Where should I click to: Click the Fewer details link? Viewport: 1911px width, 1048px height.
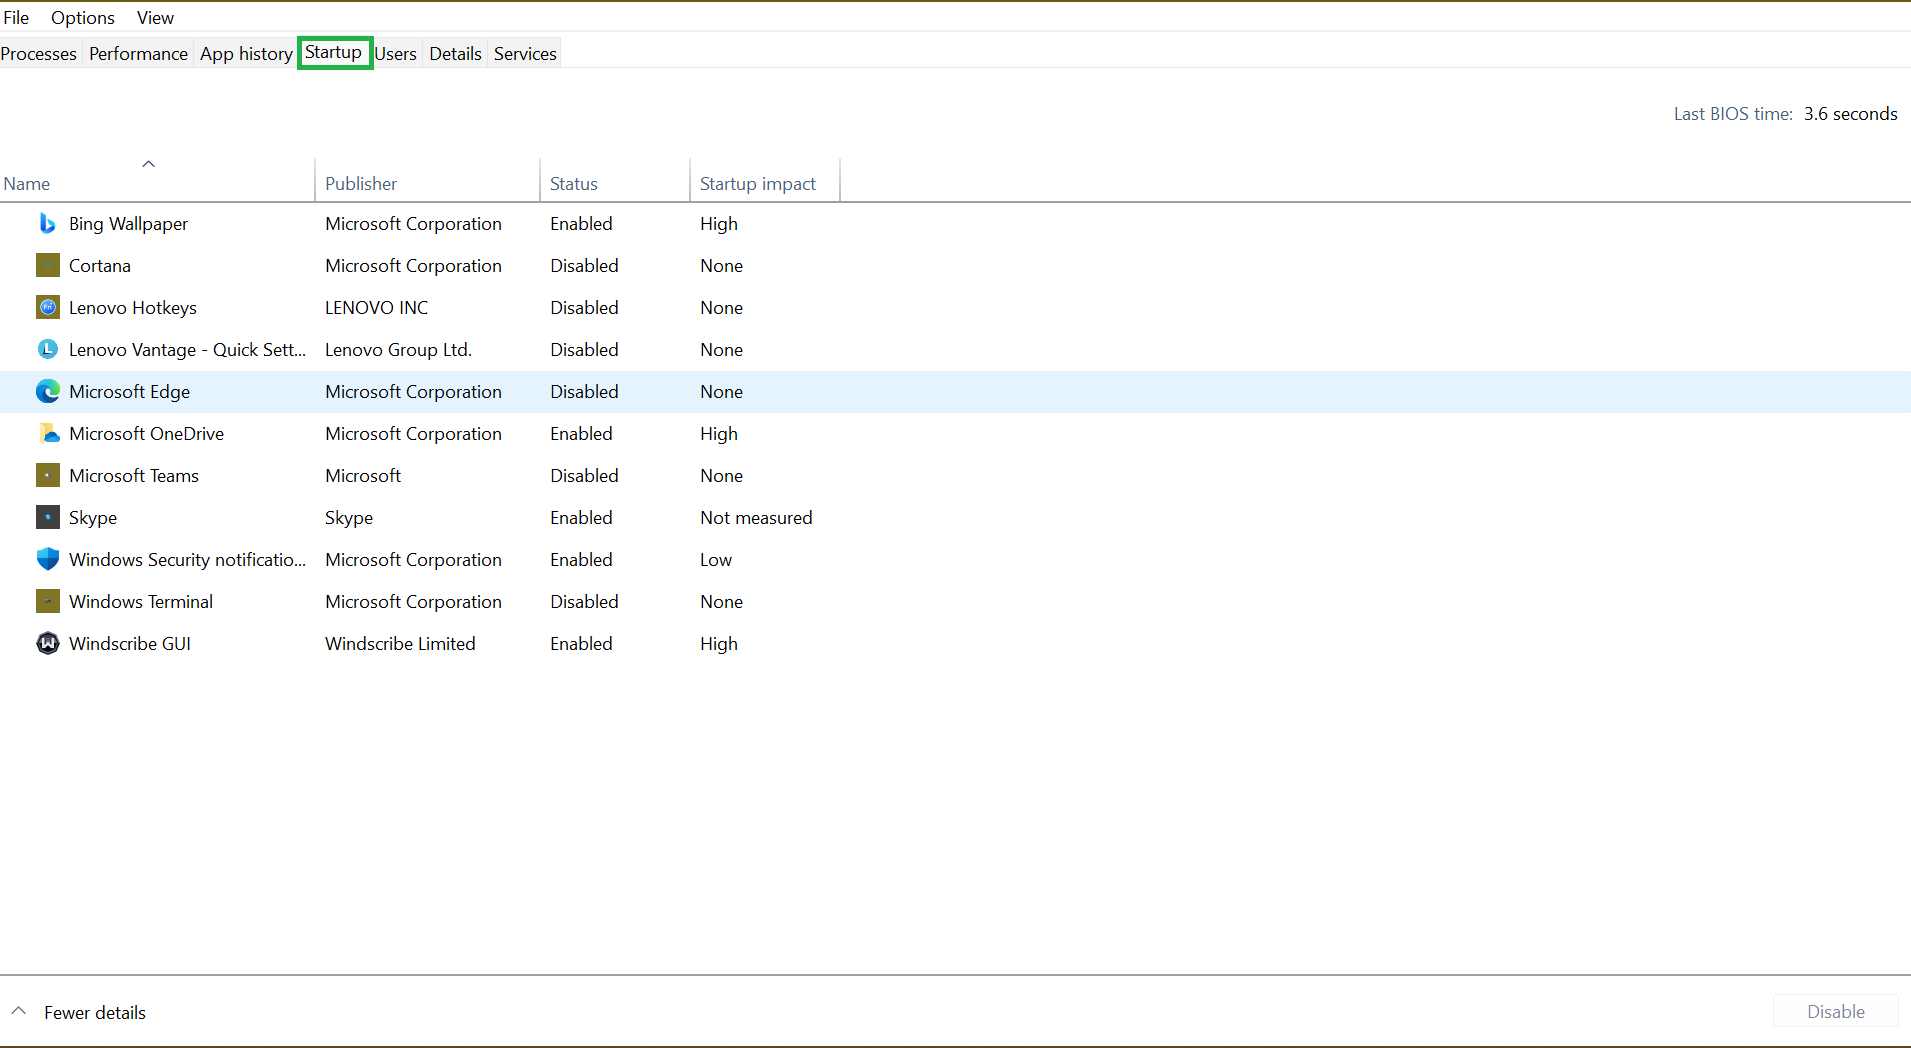click(x=95, y=1012)
